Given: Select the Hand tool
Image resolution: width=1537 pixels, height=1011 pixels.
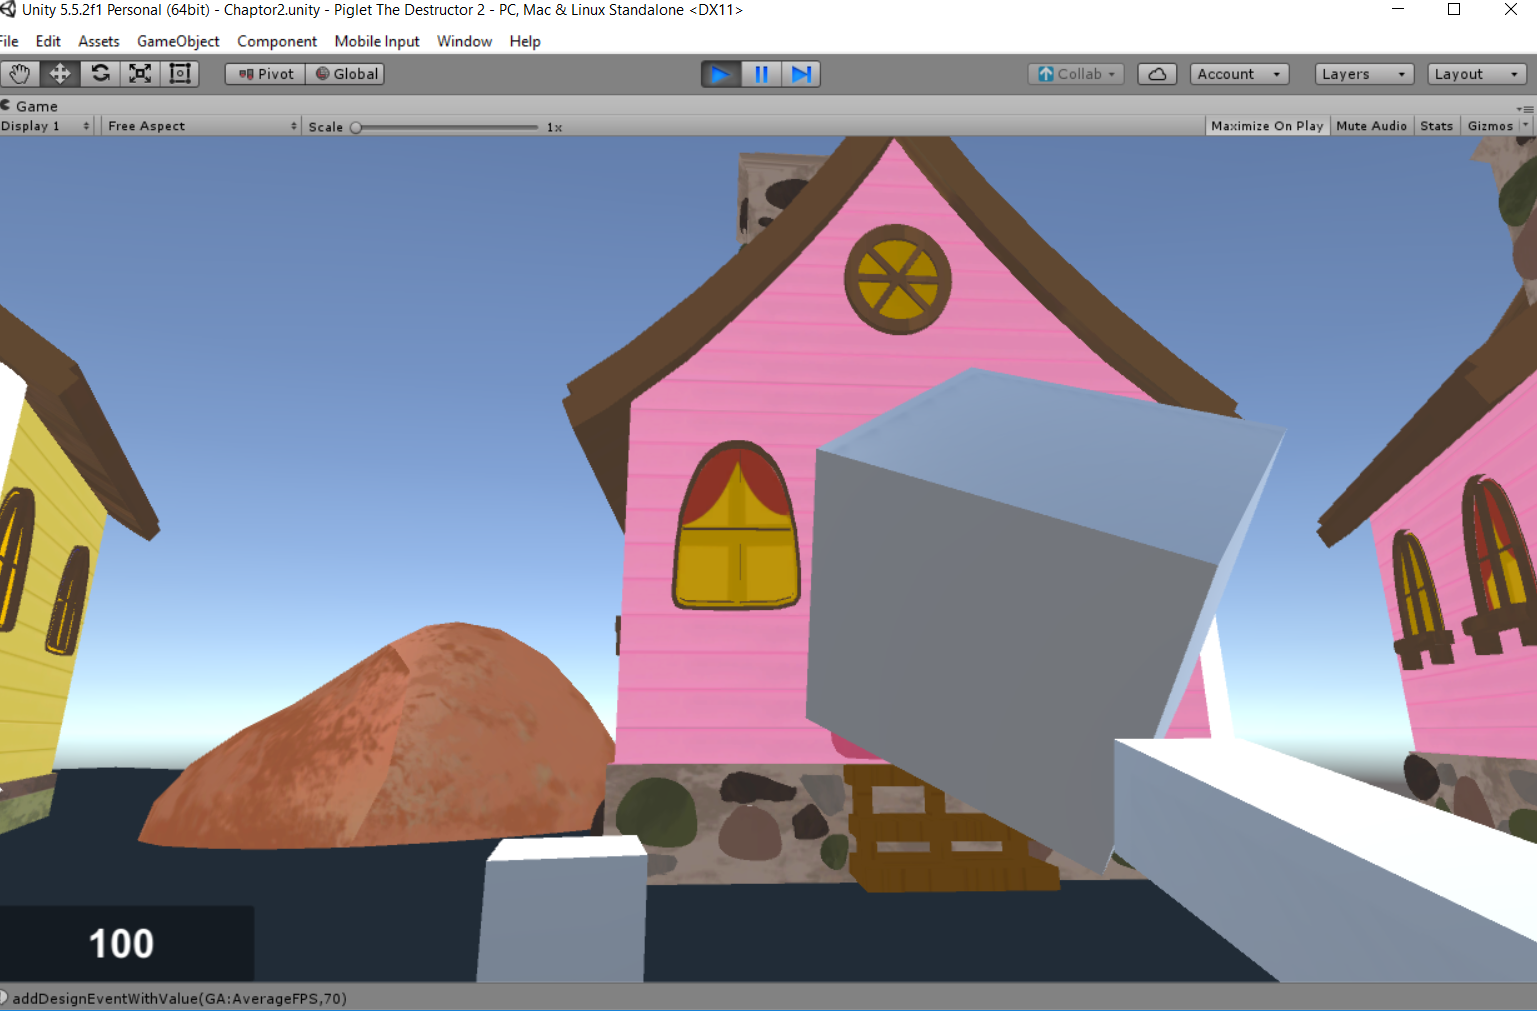Looking at the screenshot, I should (19, 74).
